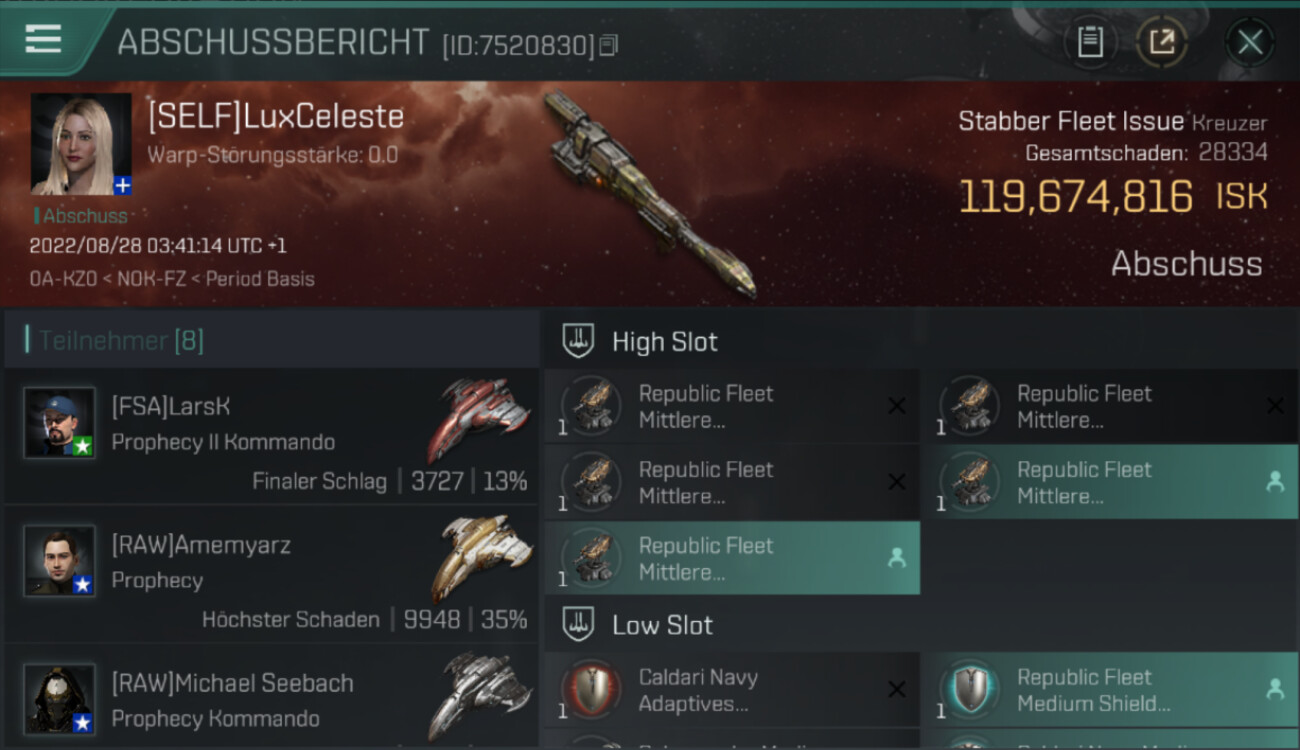Open the clipboard icon in the top bar
The width and height of the screenshot is (1300, 750).
1090,42
